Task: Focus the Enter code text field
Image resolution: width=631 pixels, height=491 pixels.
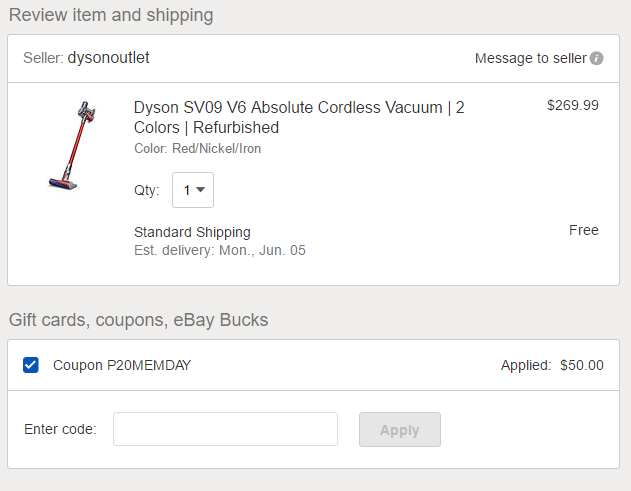Action: point(225,429)
